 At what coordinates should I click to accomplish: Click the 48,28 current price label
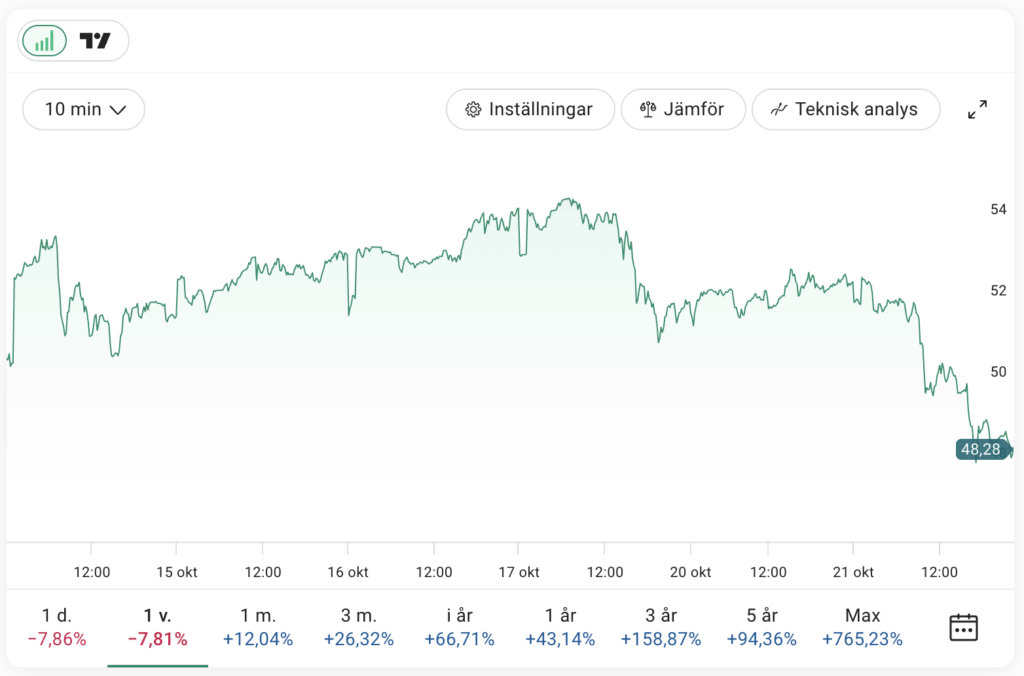coord(982,450)
